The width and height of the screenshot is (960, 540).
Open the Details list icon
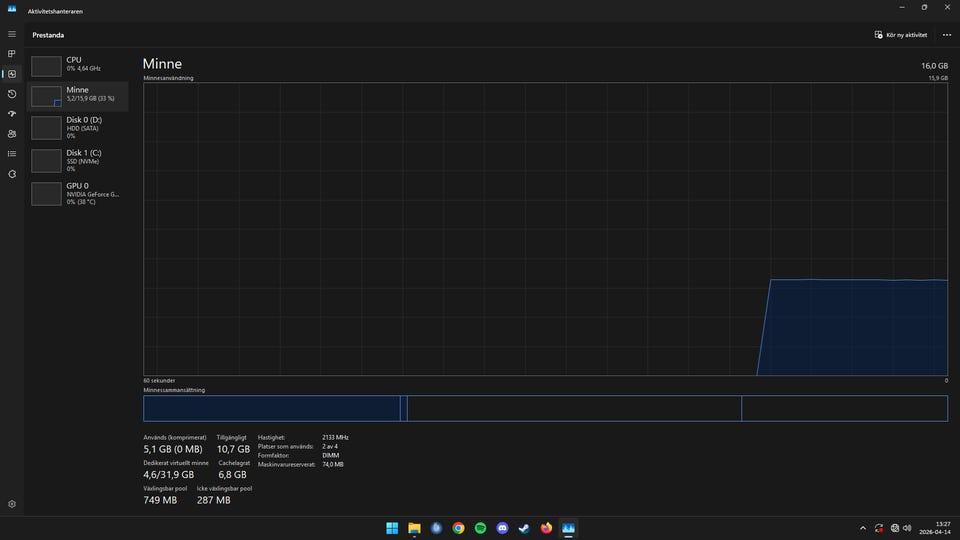[12, 154]
